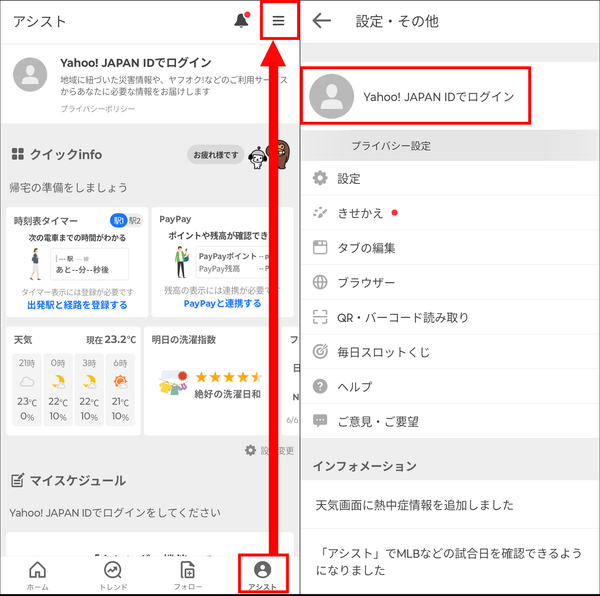Tap Yahoo! JAPAN IDでログイン heading on the アシスト screen
The height and width of the screenshot is (596, 600).
pos(136,63)
